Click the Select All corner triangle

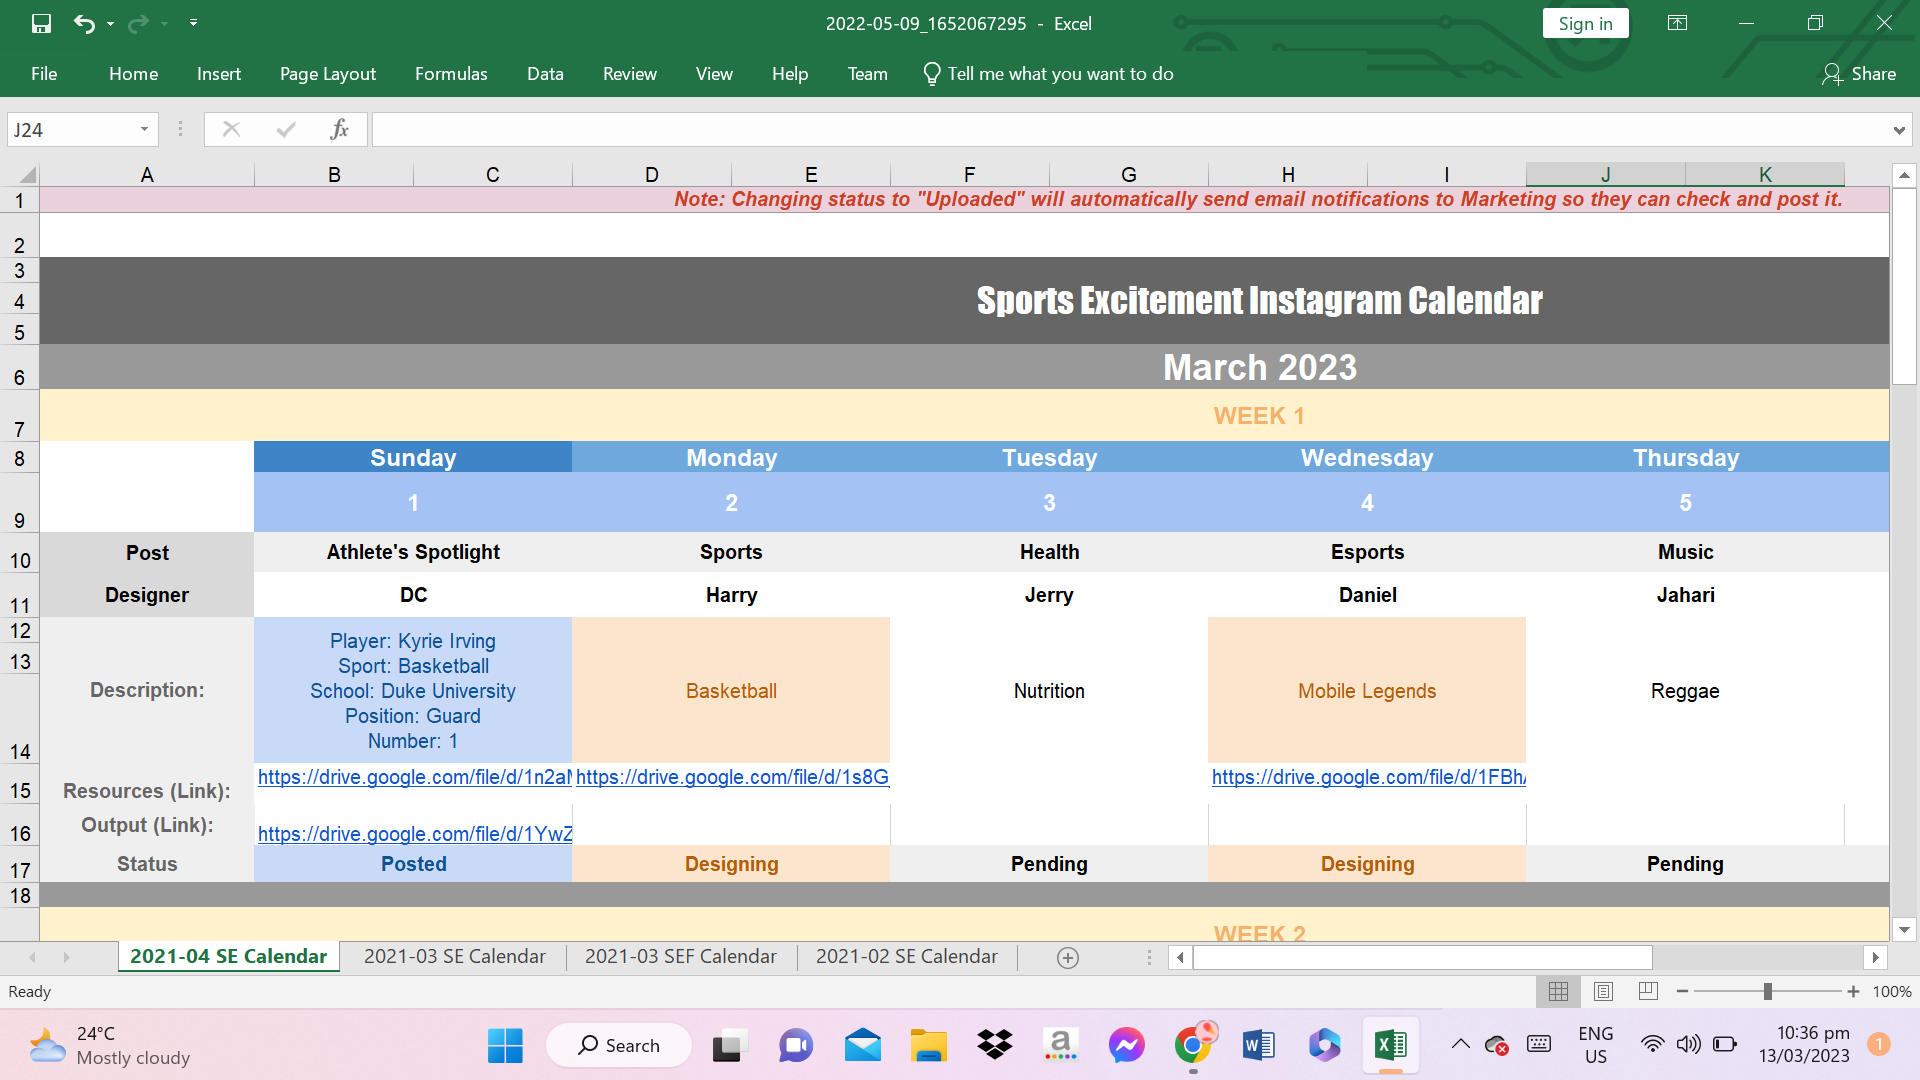[27, 175]
